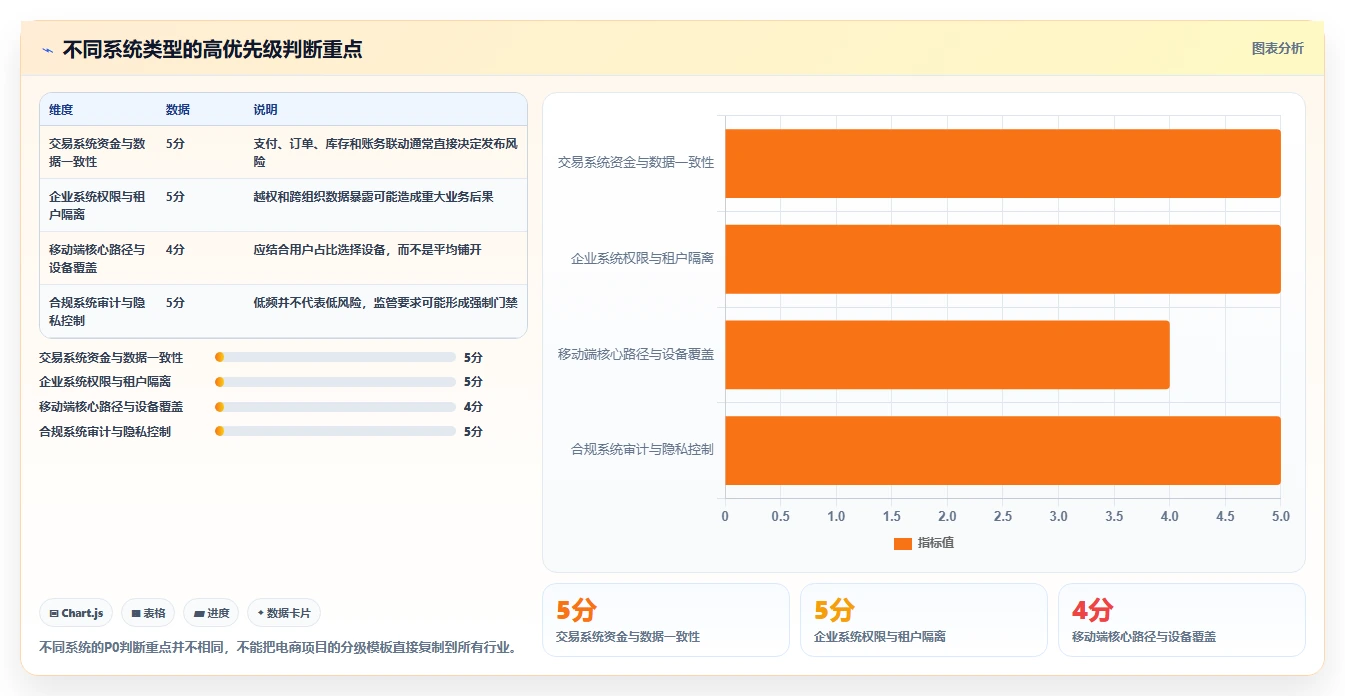Select the Chart.js tag chip

pyautogui.click(x=76, y=613)
